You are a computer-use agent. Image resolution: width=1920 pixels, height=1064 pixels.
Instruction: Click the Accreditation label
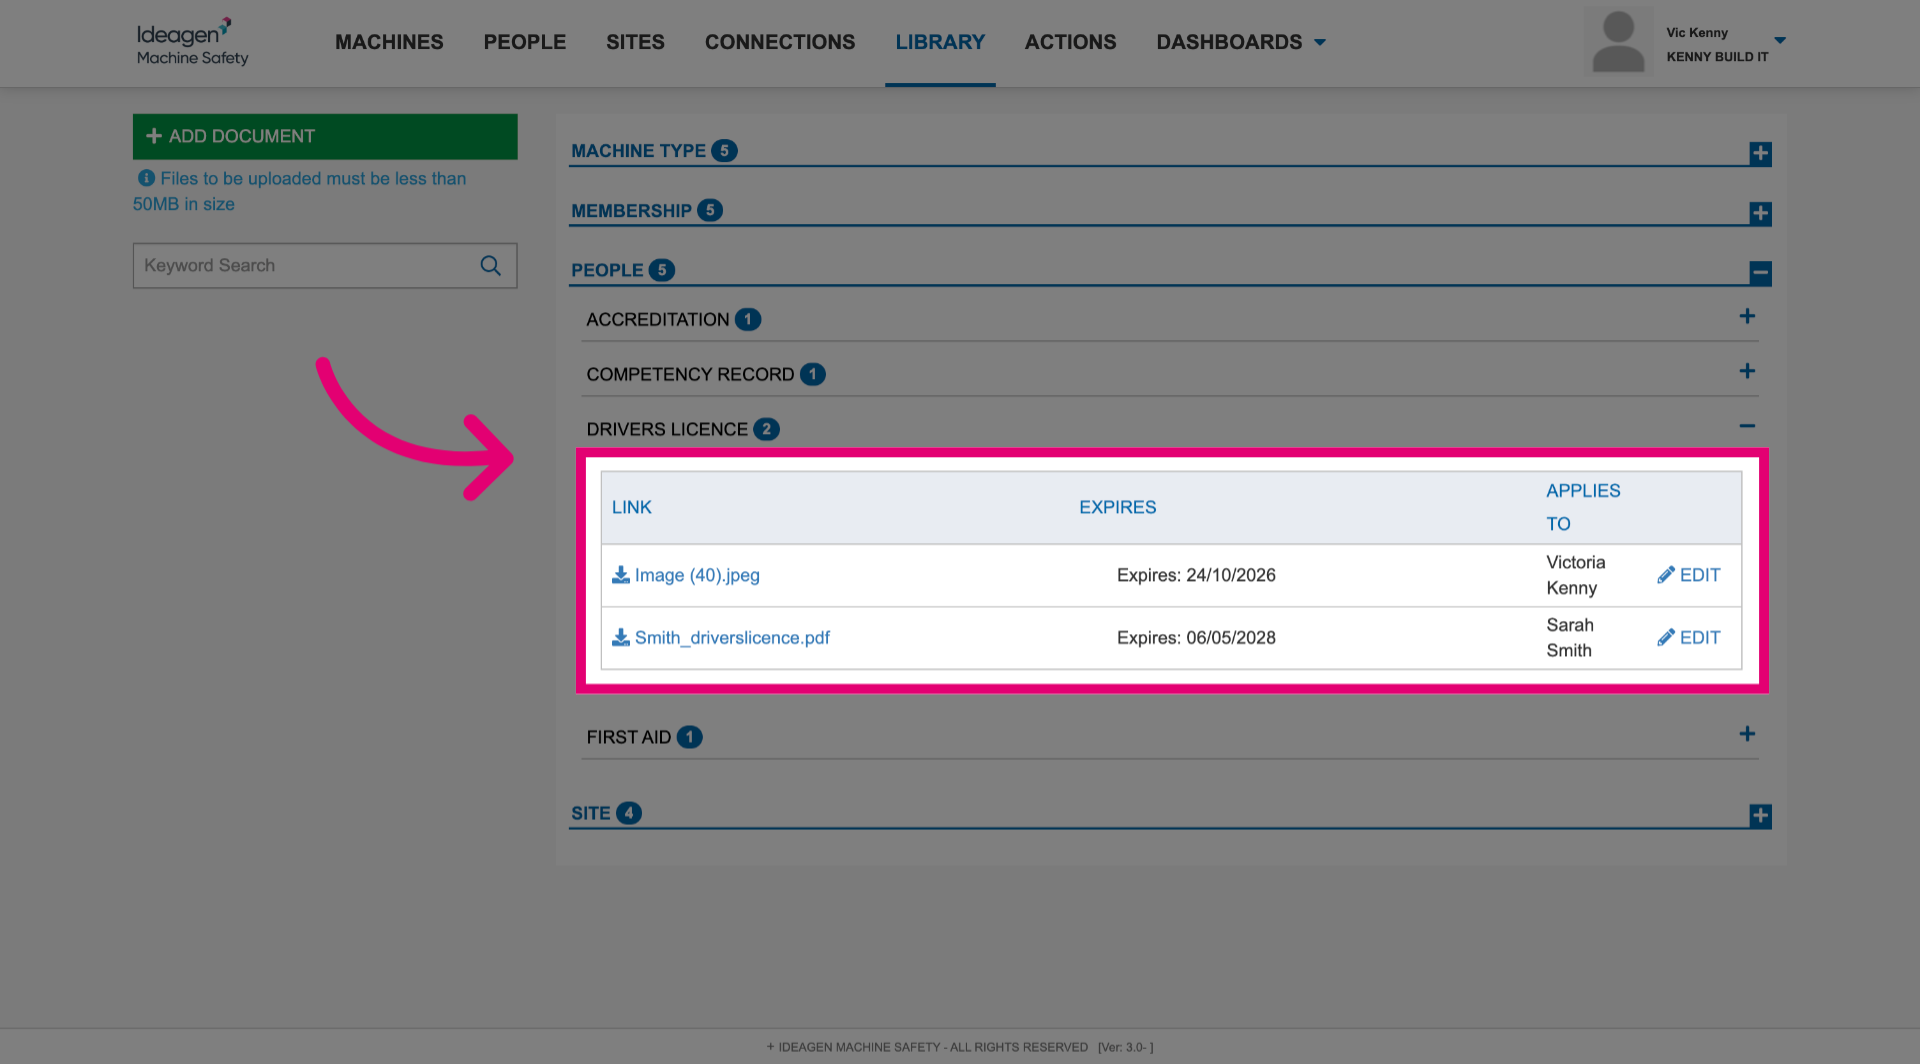(657, 319)
